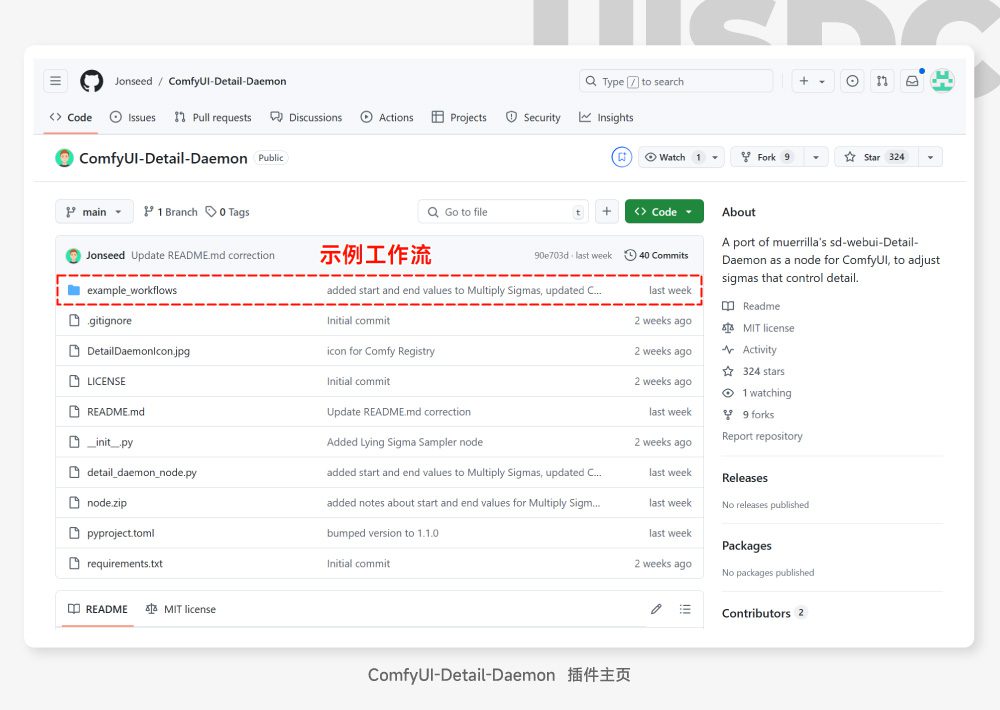Open the notifications inbox icon

[x=913, y=81]
